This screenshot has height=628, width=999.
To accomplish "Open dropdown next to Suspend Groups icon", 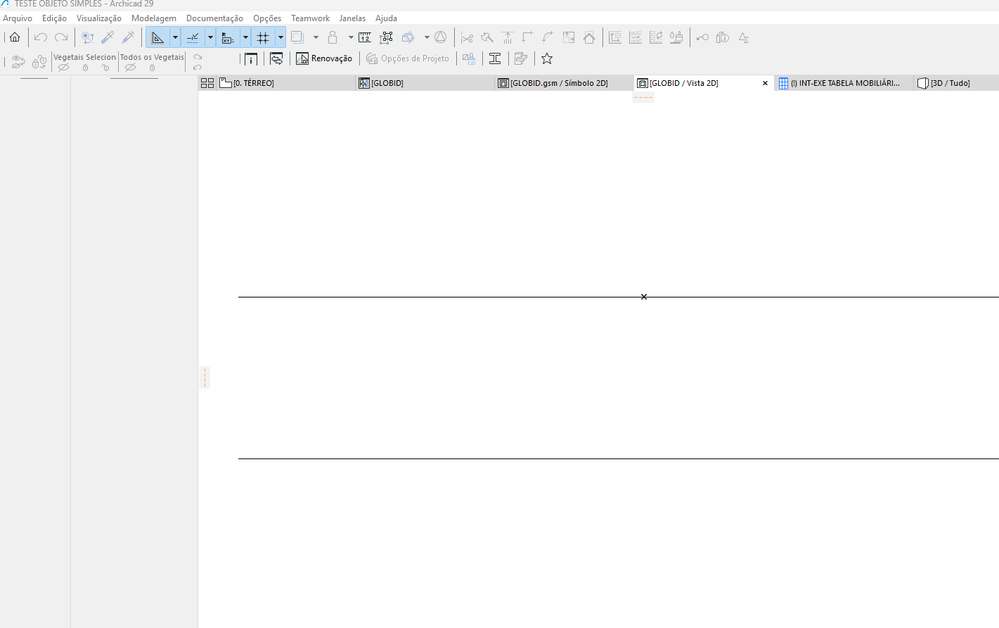I will click(350, 38).
